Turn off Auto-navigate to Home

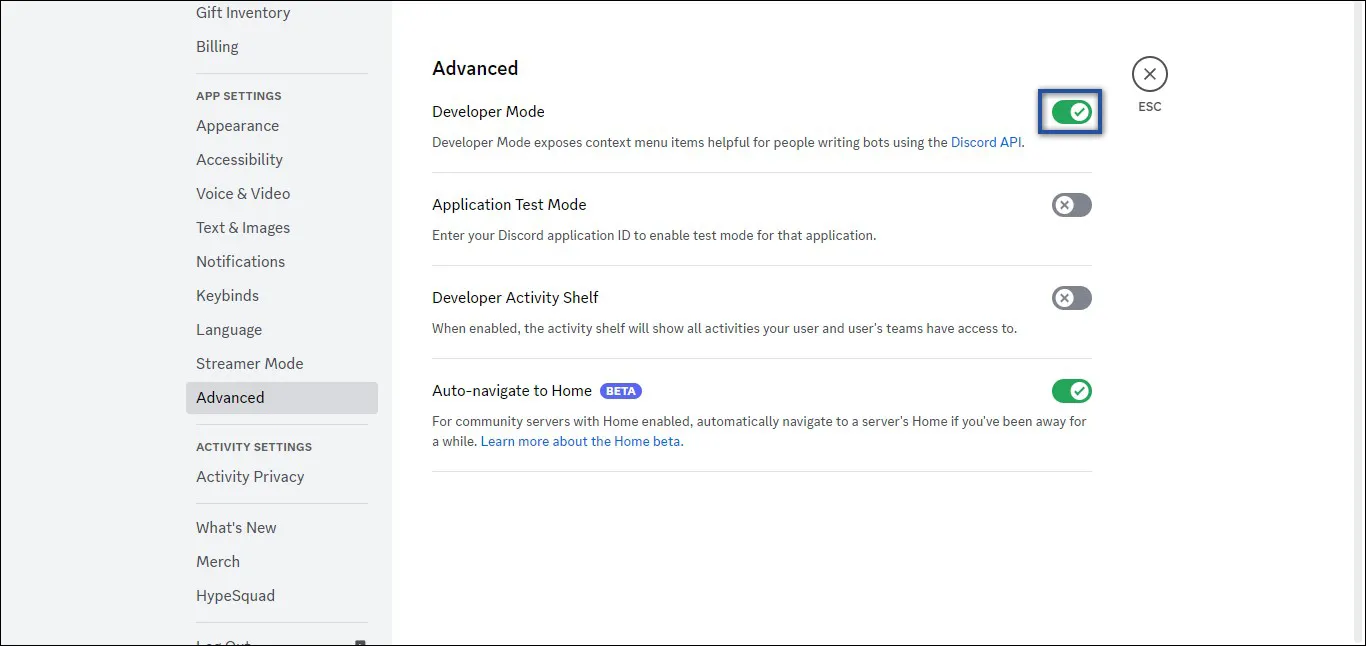point(1071,391)
